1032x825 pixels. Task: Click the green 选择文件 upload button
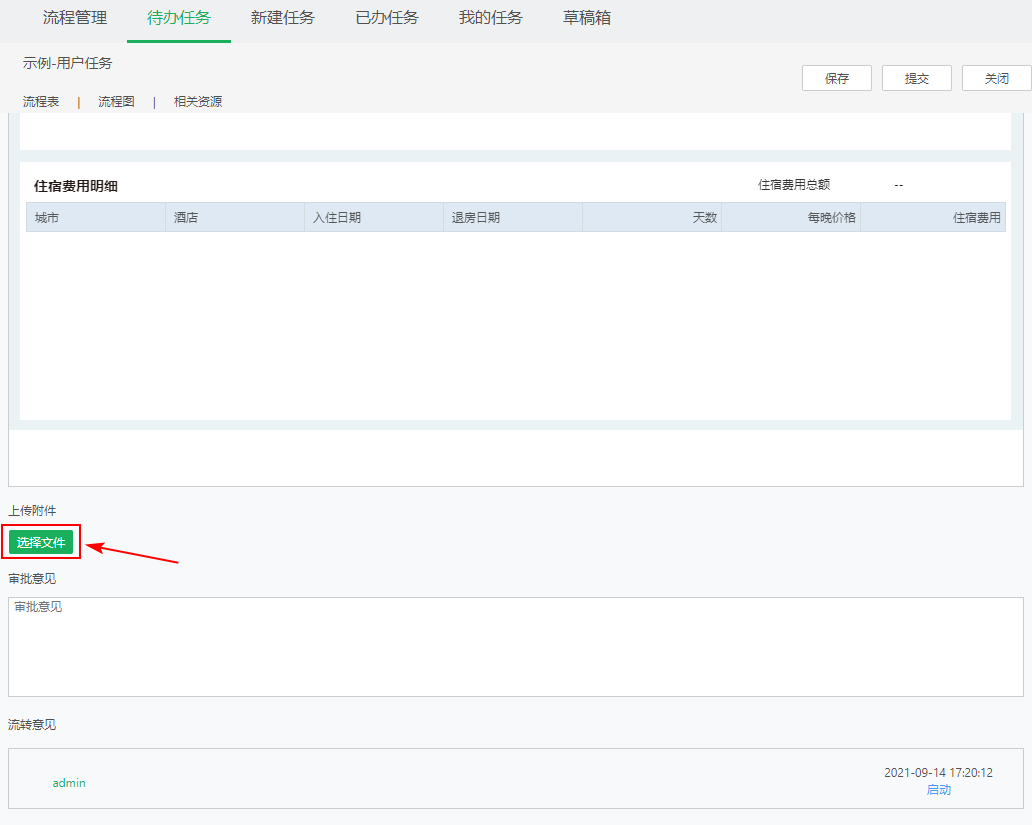[x=41, y=542]
